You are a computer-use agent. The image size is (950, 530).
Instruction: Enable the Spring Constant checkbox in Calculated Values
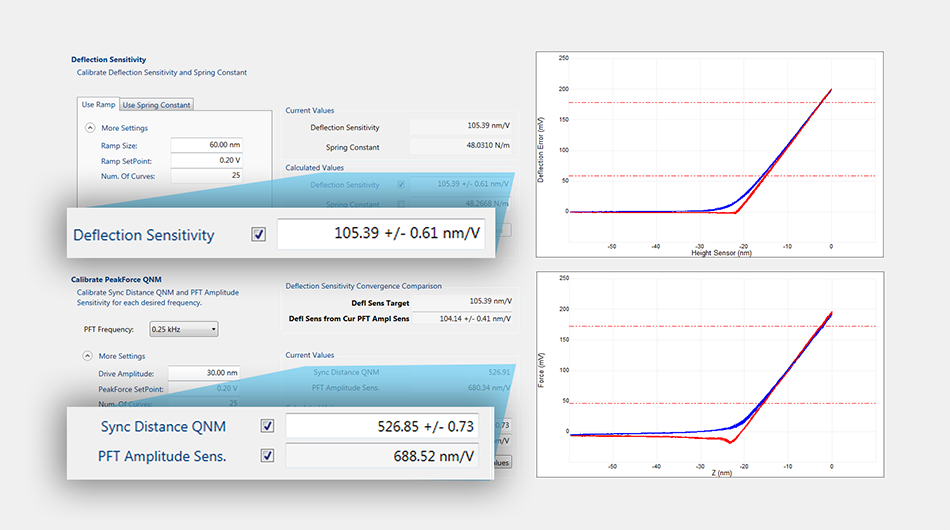point(402,203)
